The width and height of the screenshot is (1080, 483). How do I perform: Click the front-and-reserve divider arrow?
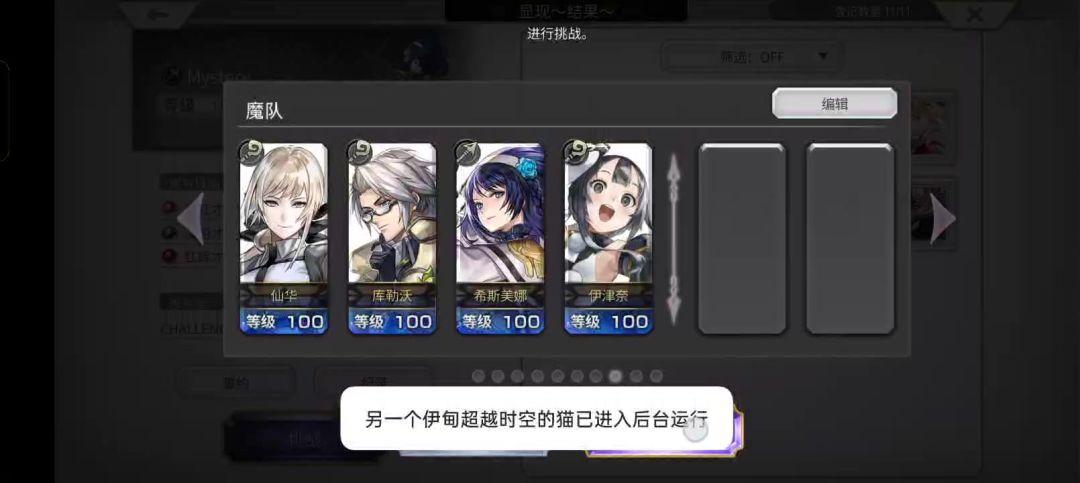[x=675, y=238]
